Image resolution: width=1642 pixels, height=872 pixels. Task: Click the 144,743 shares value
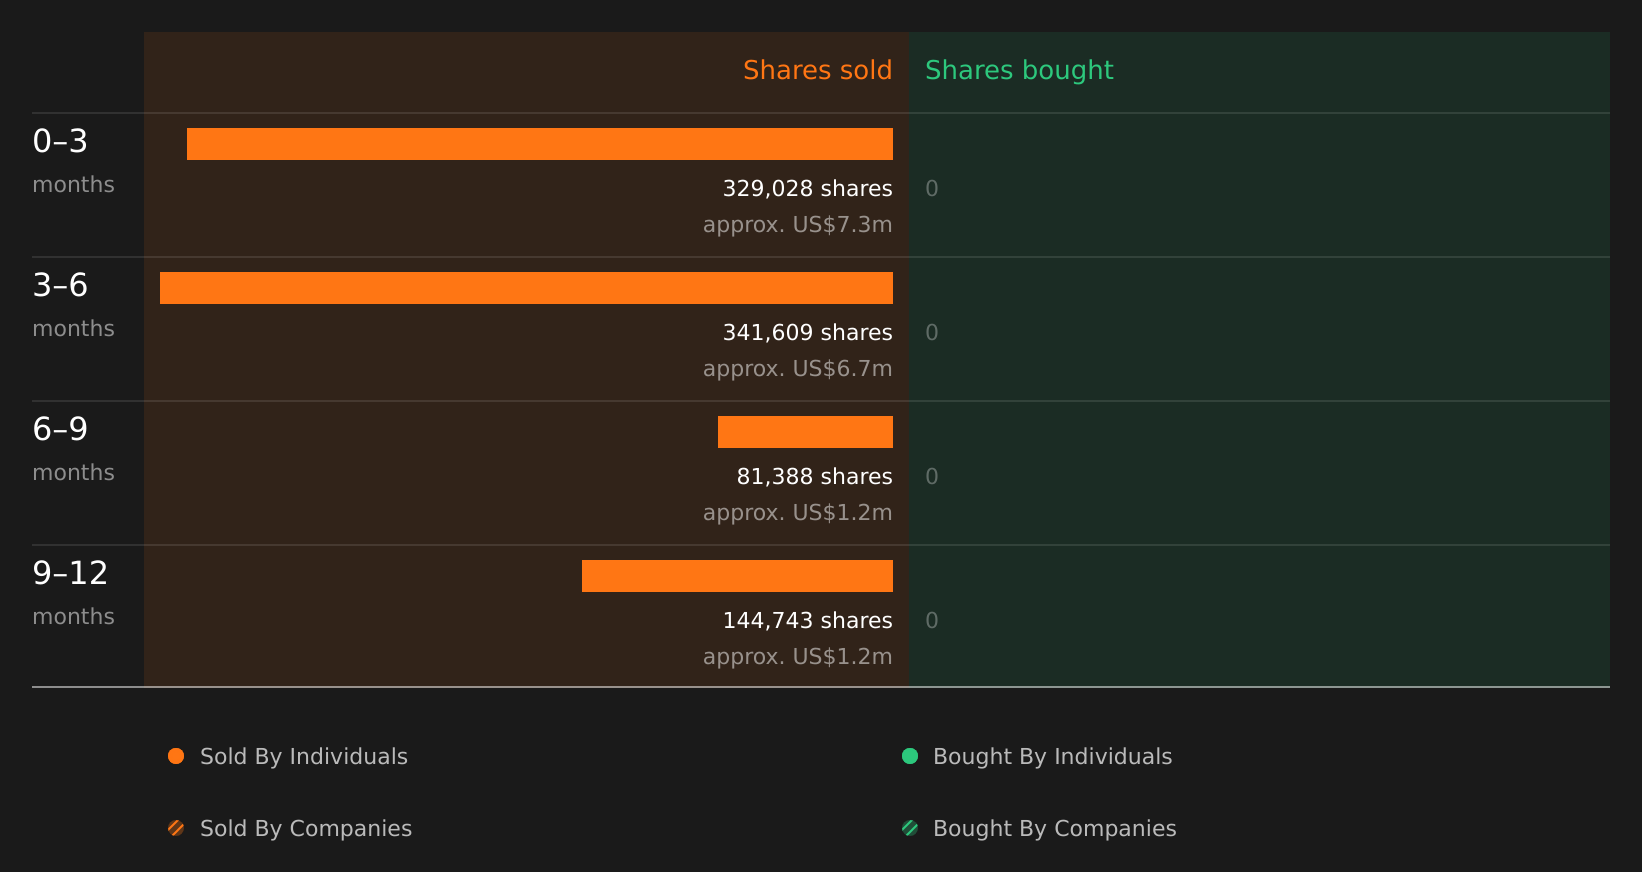807,621
